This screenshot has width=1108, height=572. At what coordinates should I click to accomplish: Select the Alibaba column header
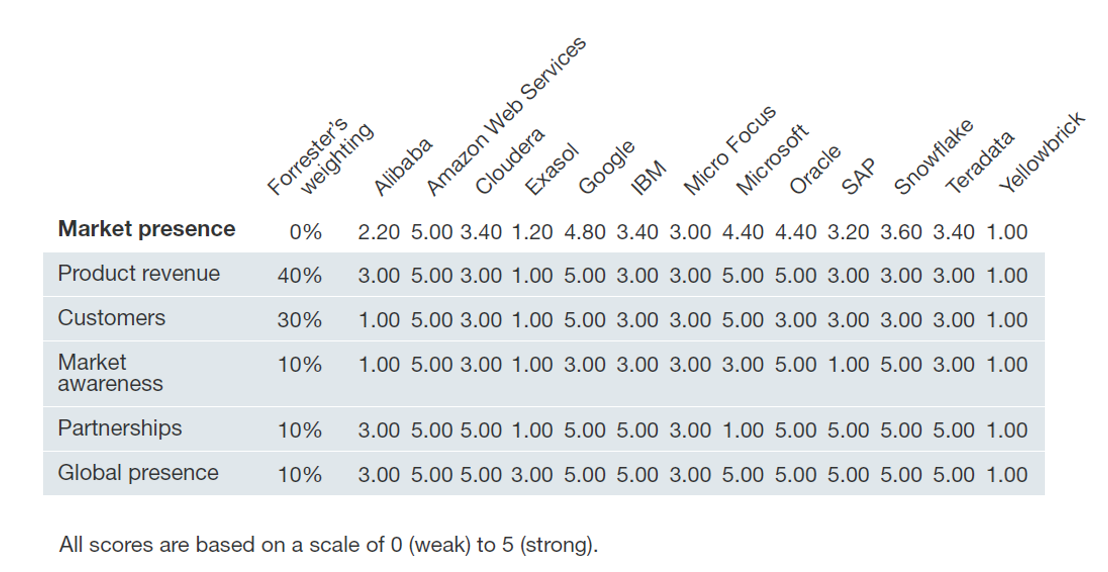click(x=402, y=166)
